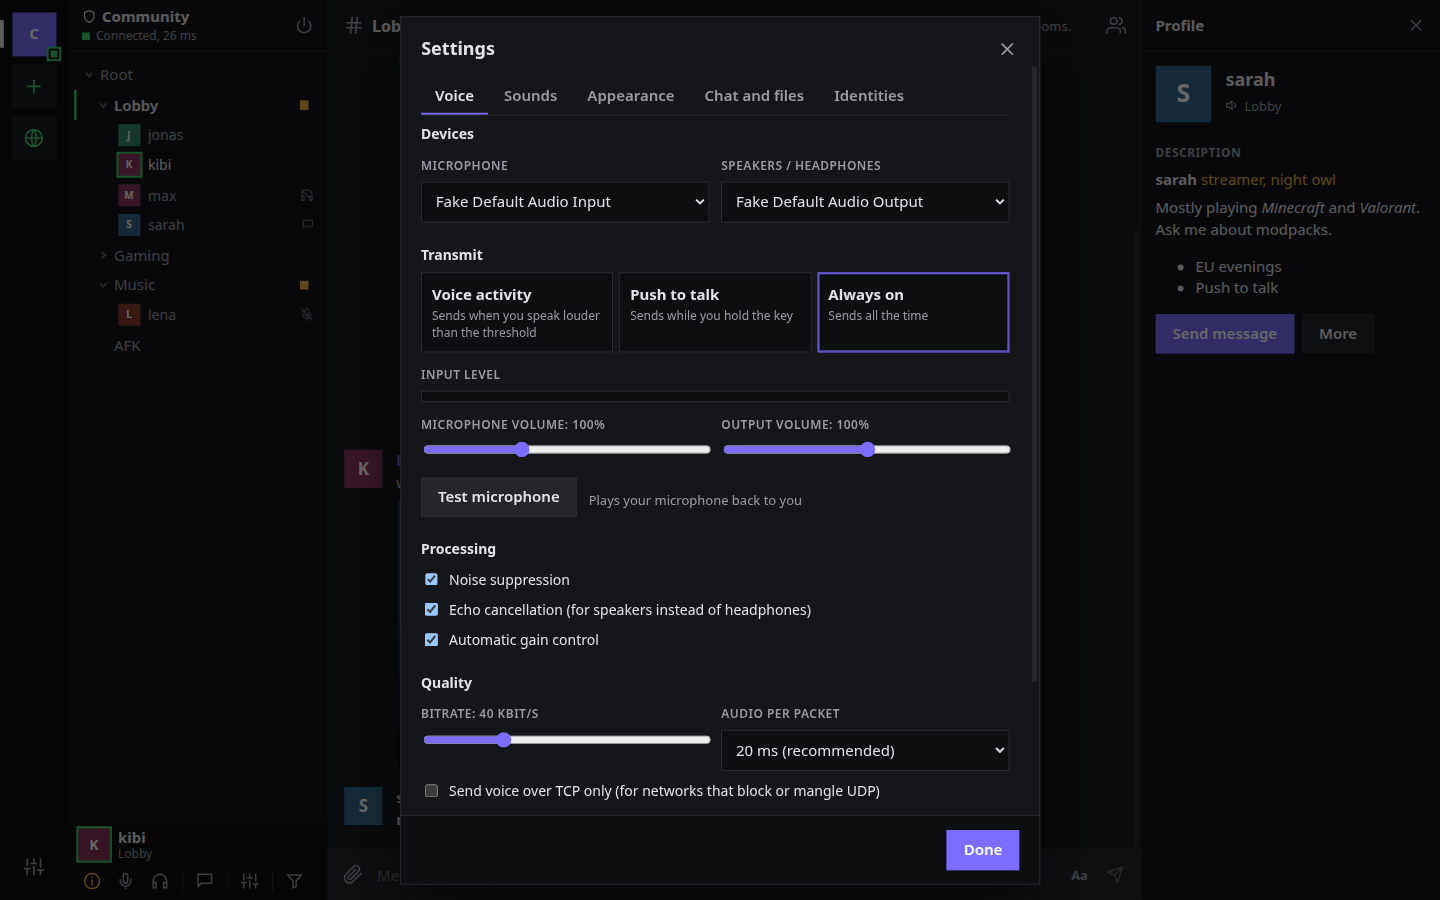The width and height of the screenshot is (1440, 900).
Task: Click the yellow marker beside Lobby
Action: pyautogui.click(x=304, y=105)
